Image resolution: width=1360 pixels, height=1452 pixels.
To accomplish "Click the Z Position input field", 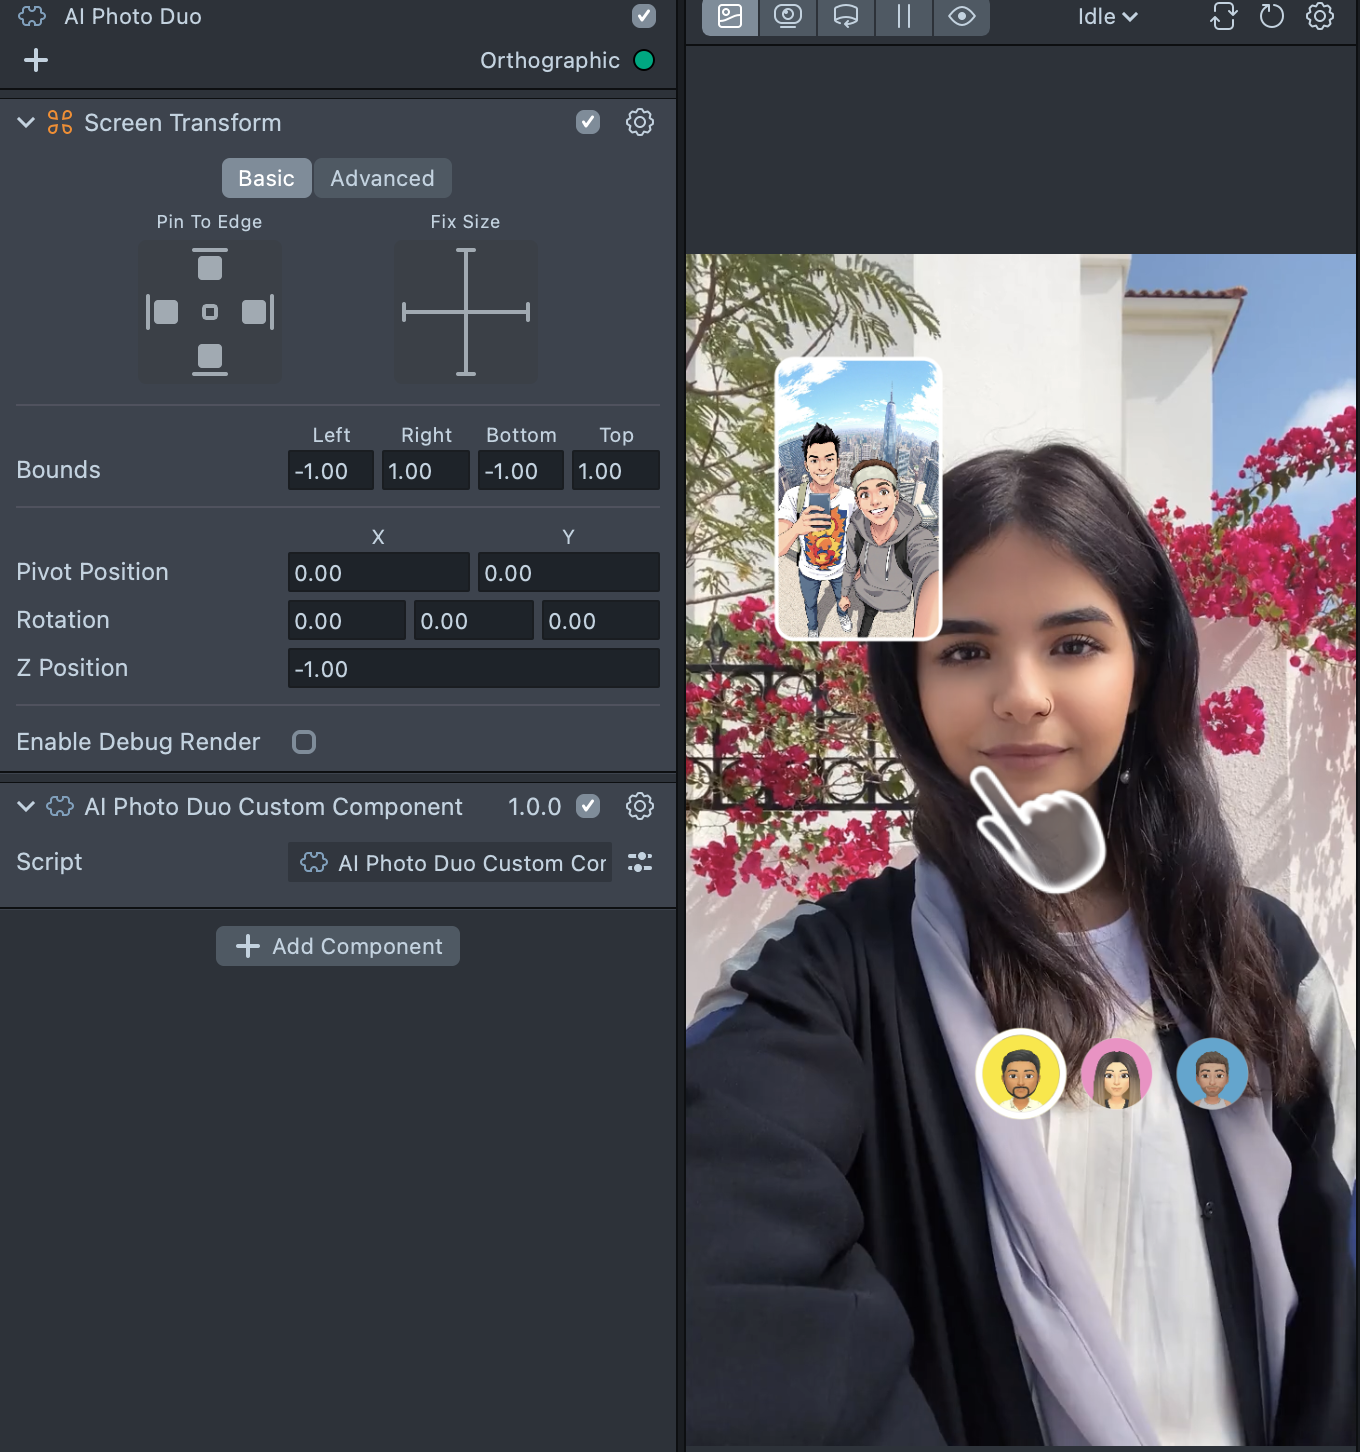I will (x=474, y=668).
